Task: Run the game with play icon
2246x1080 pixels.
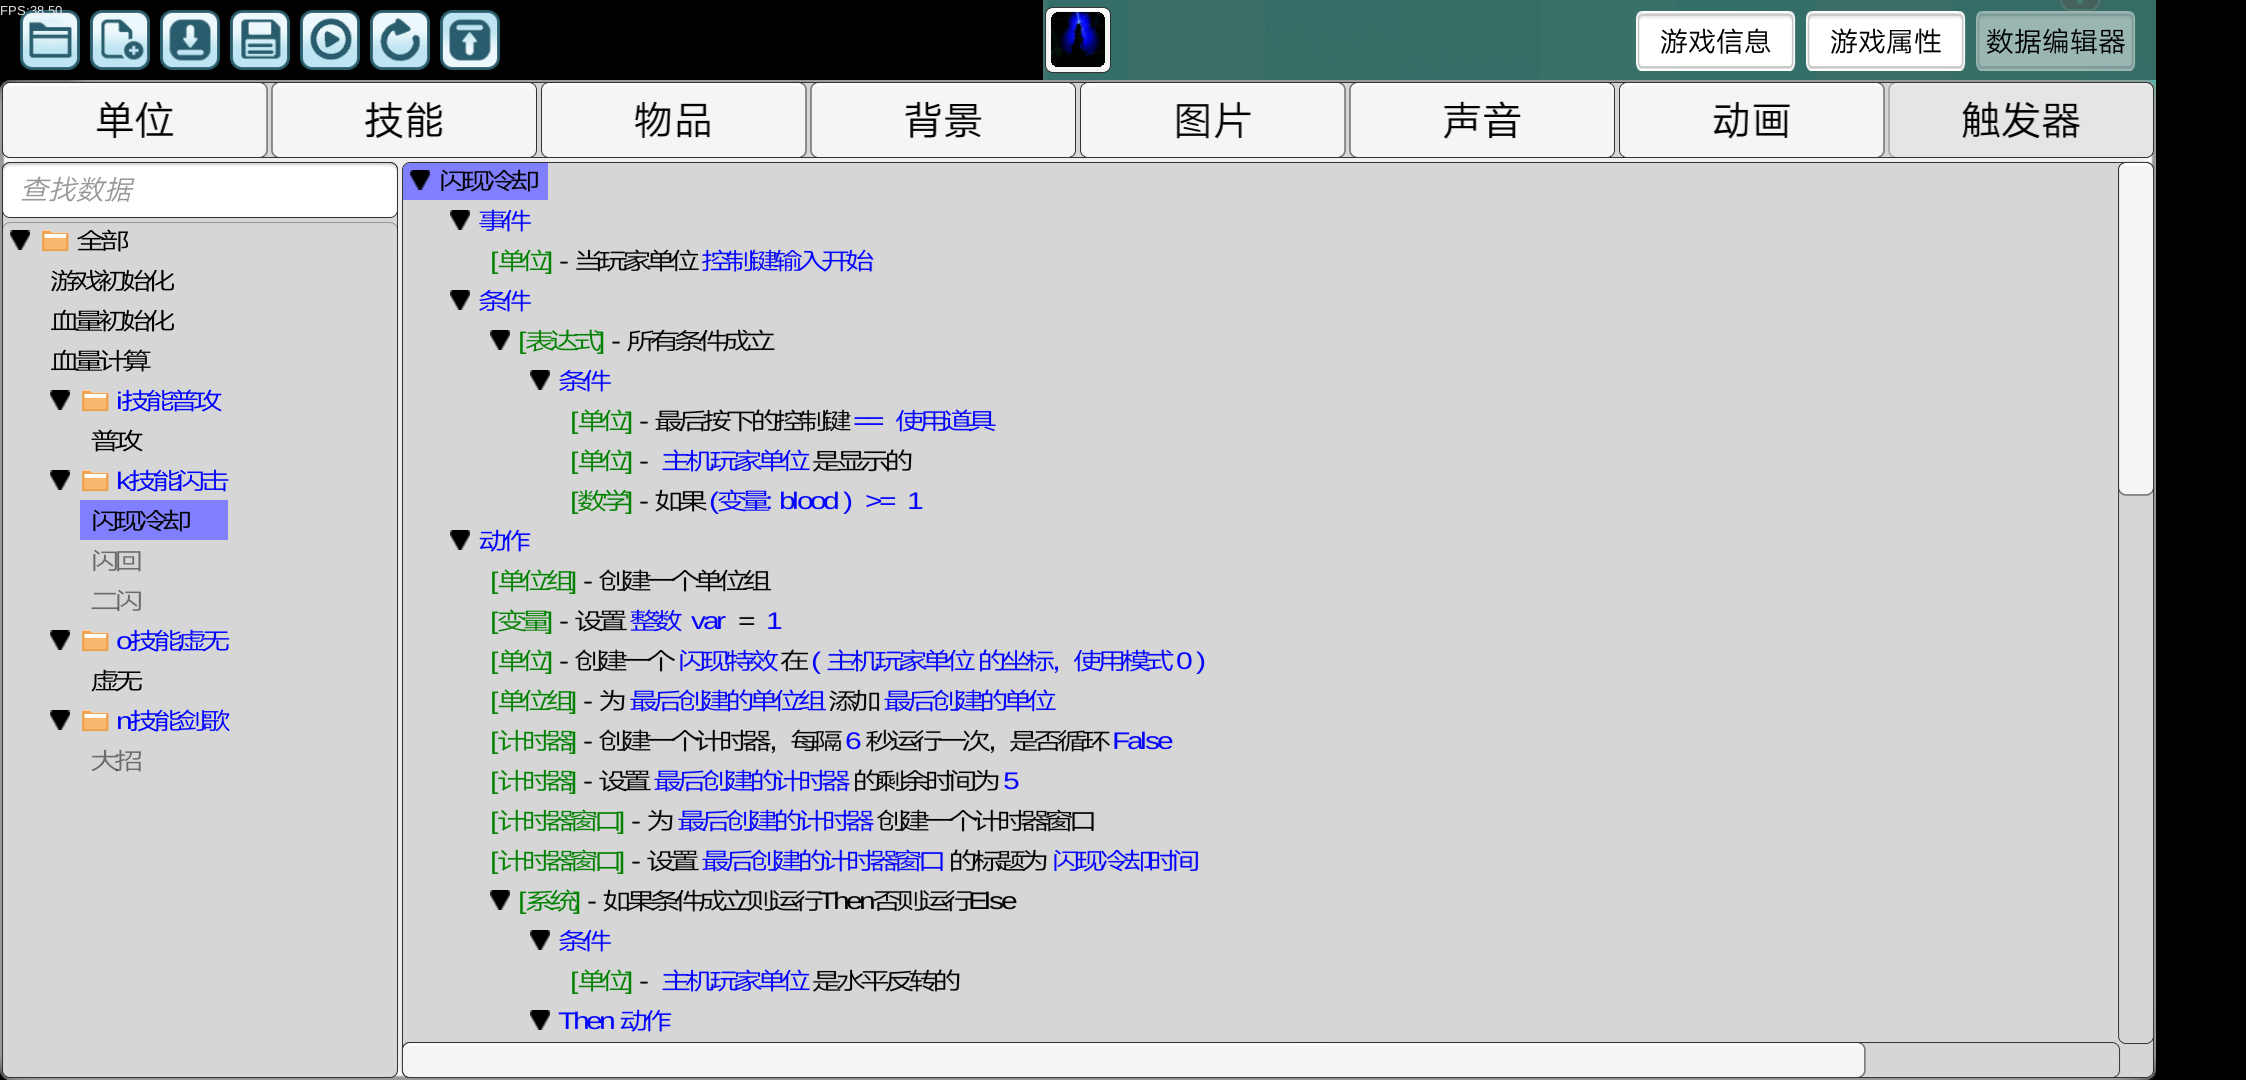Action: click(330, 40)
